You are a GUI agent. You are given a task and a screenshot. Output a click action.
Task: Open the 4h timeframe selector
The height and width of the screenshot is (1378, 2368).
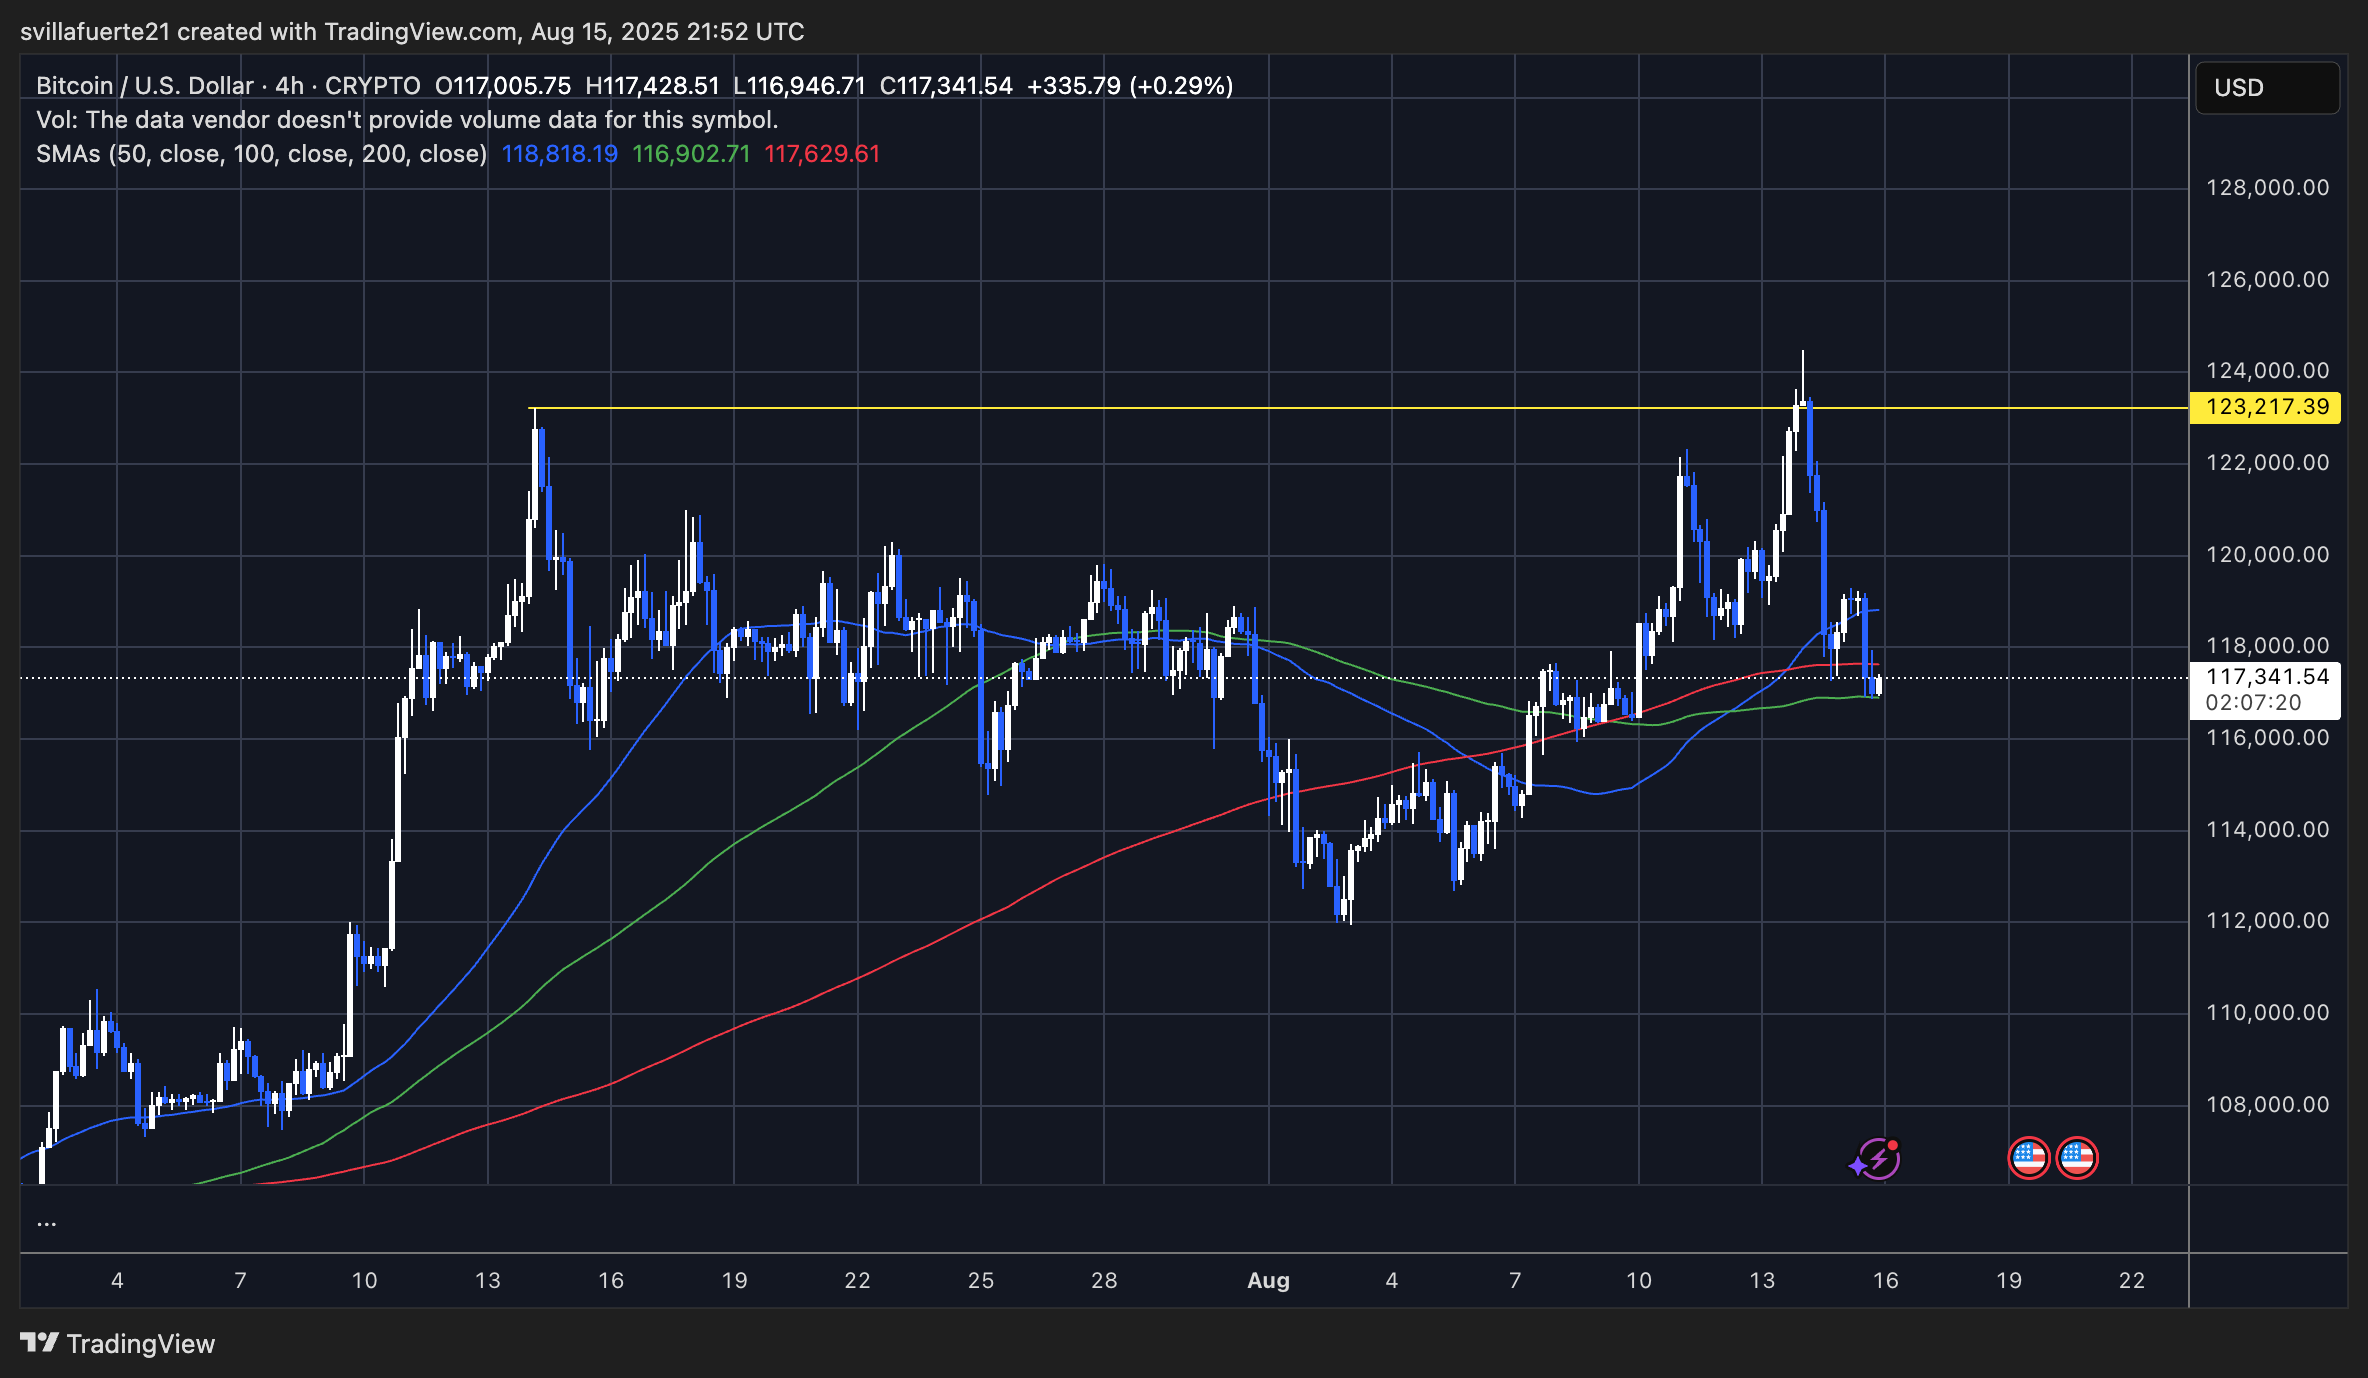pos(288,86)
